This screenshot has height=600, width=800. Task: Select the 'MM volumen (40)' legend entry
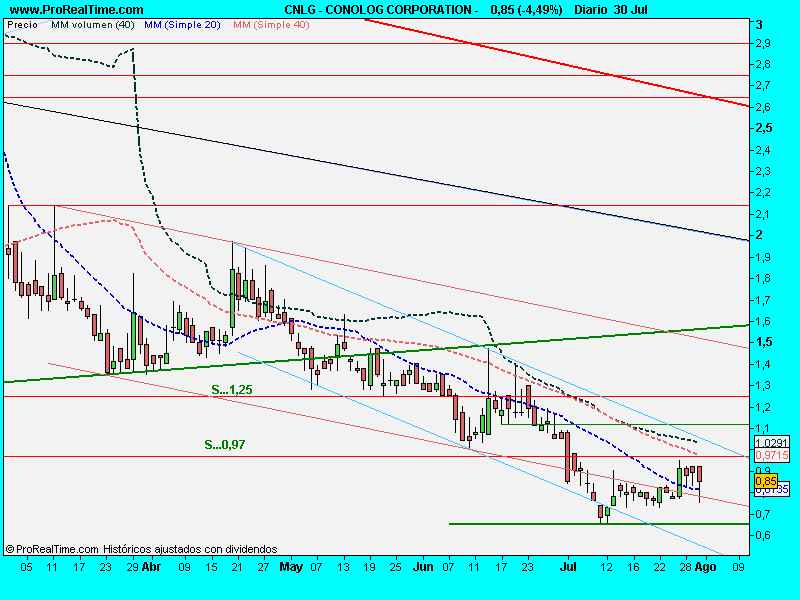pos(93,24)
